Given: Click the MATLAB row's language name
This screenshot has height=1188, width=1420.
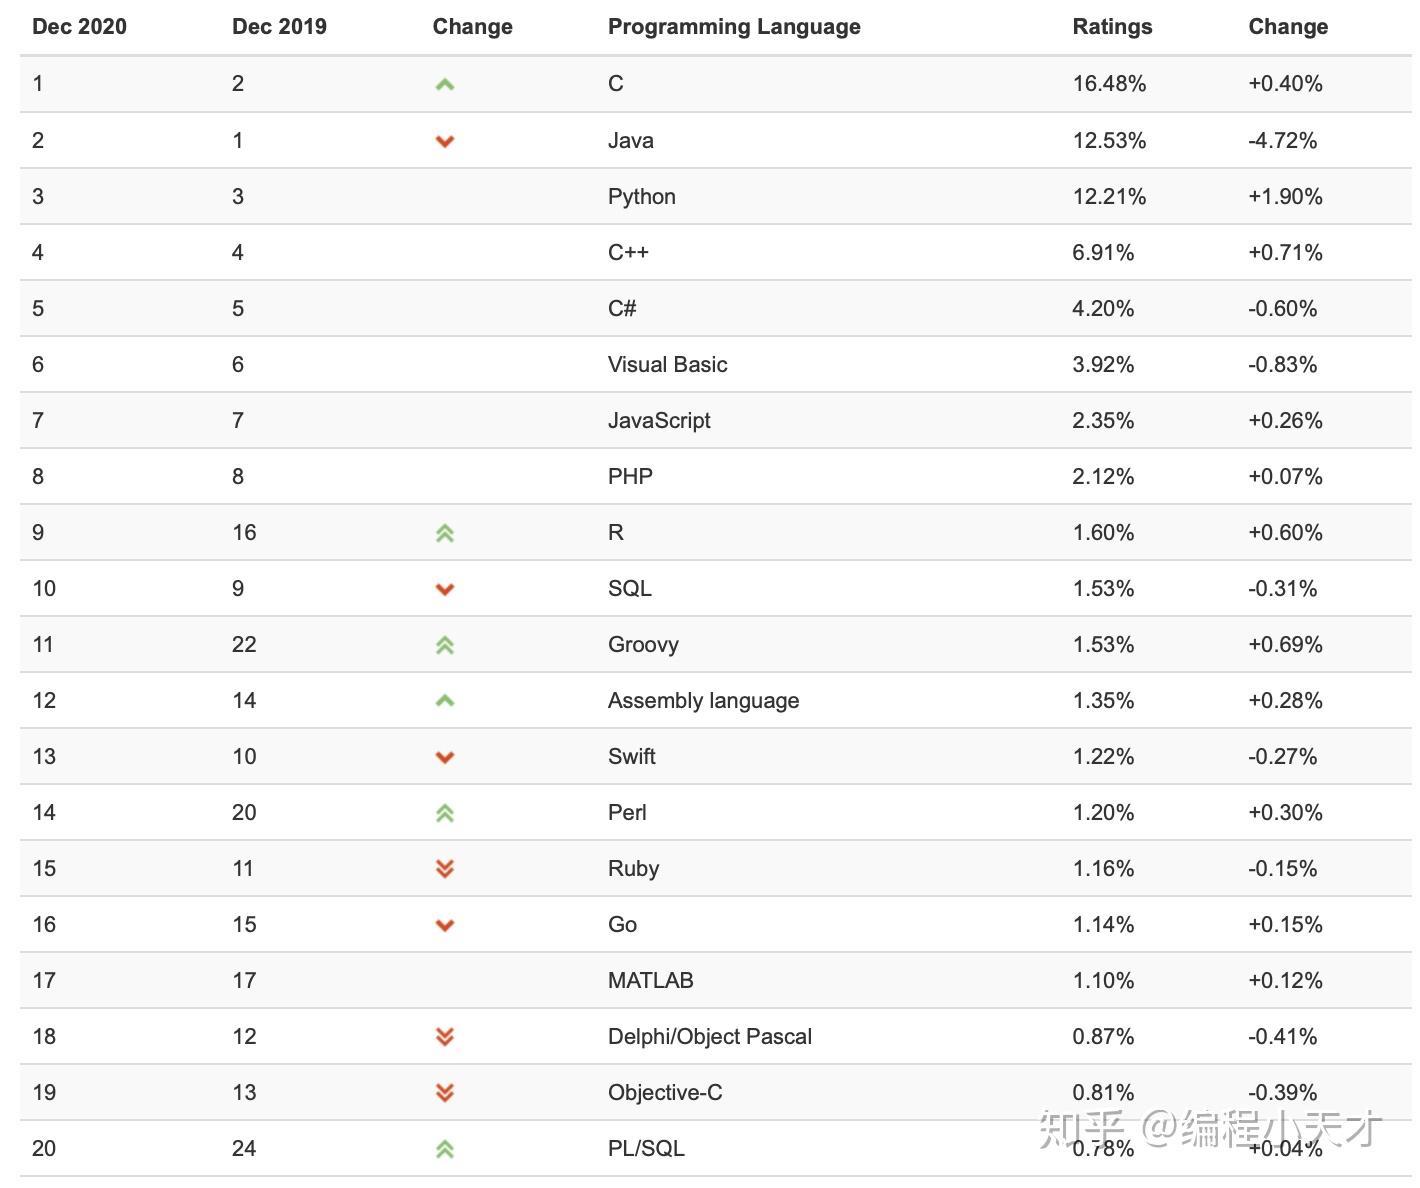Looking at the screenshot, I should pyautogui.click(x=650, y=980).
